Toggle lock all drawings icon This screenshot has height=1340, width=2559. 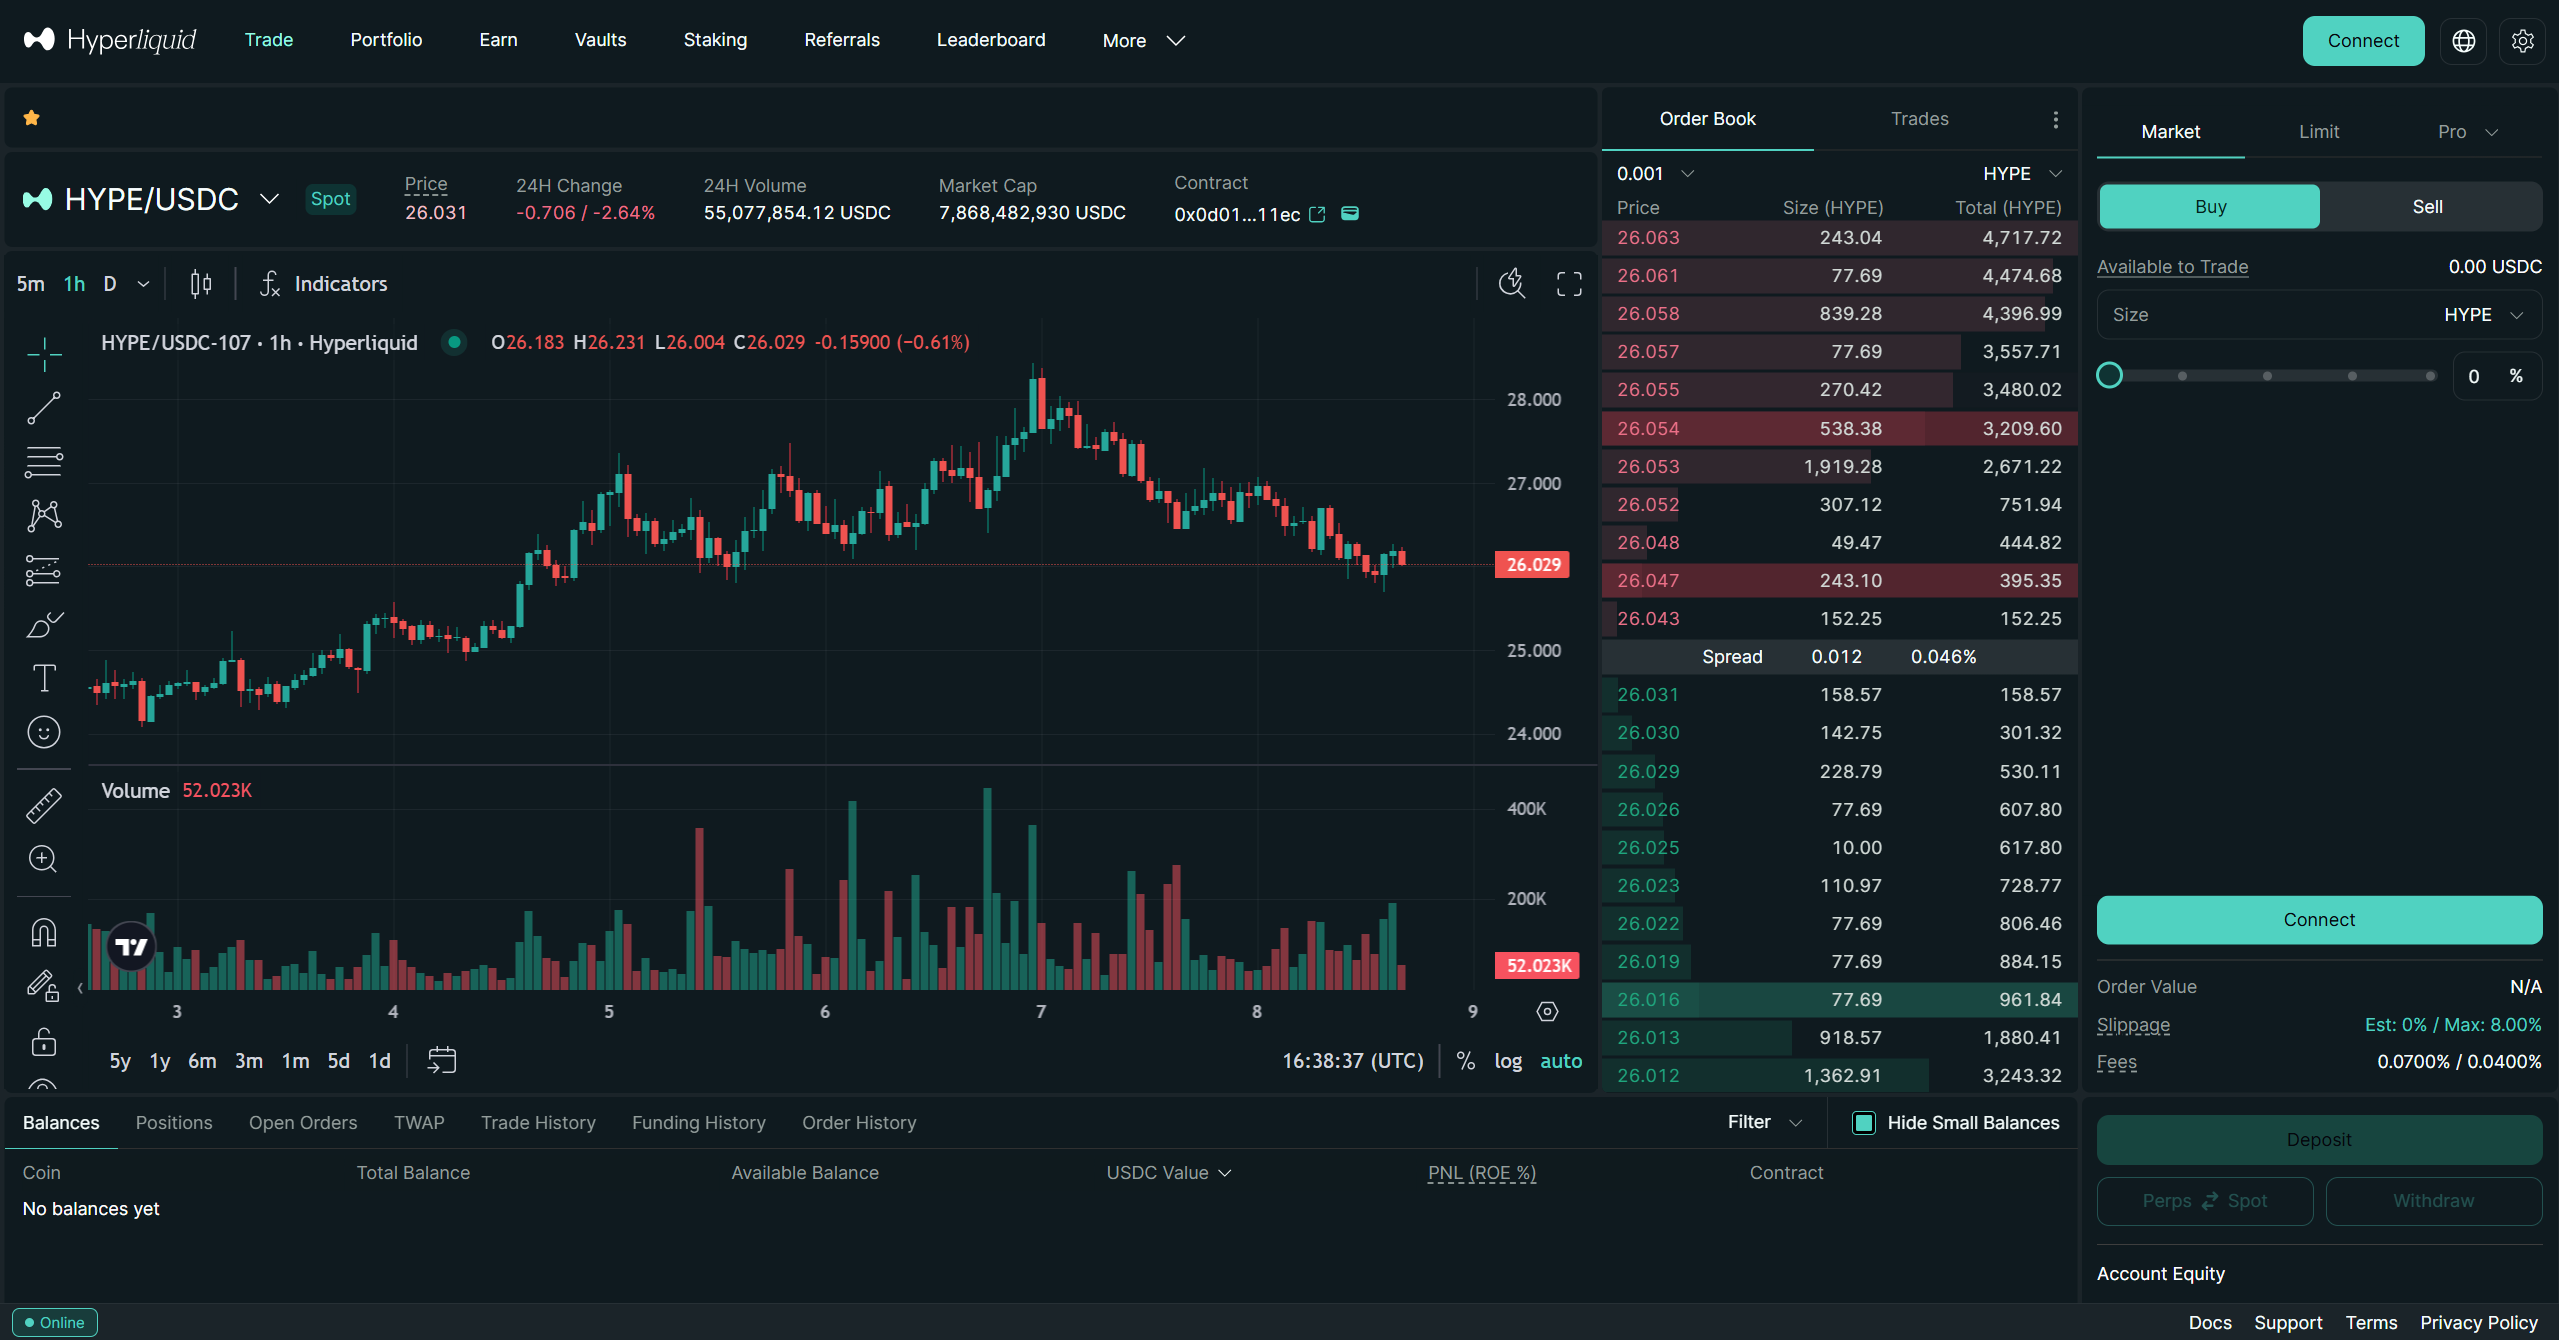44,1041
